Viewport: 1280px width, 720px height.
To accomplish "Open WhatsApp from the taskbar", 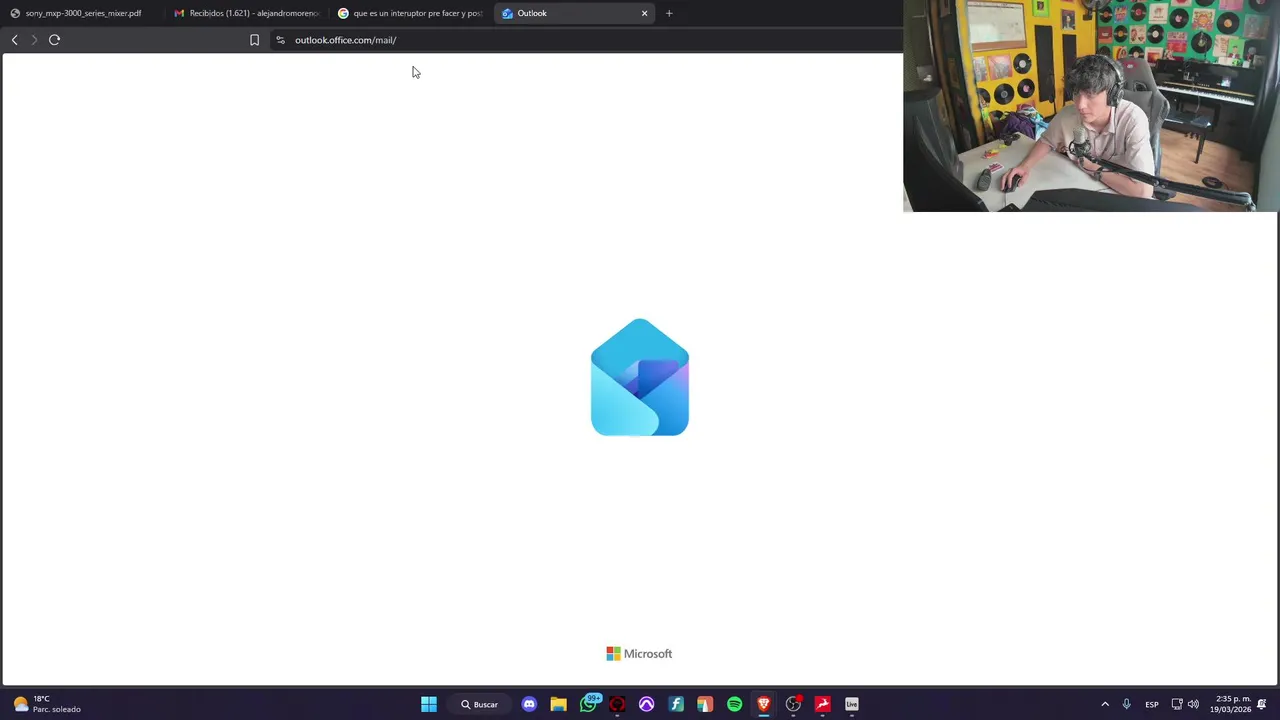I will pyautogui.click(x=588, y=704).
